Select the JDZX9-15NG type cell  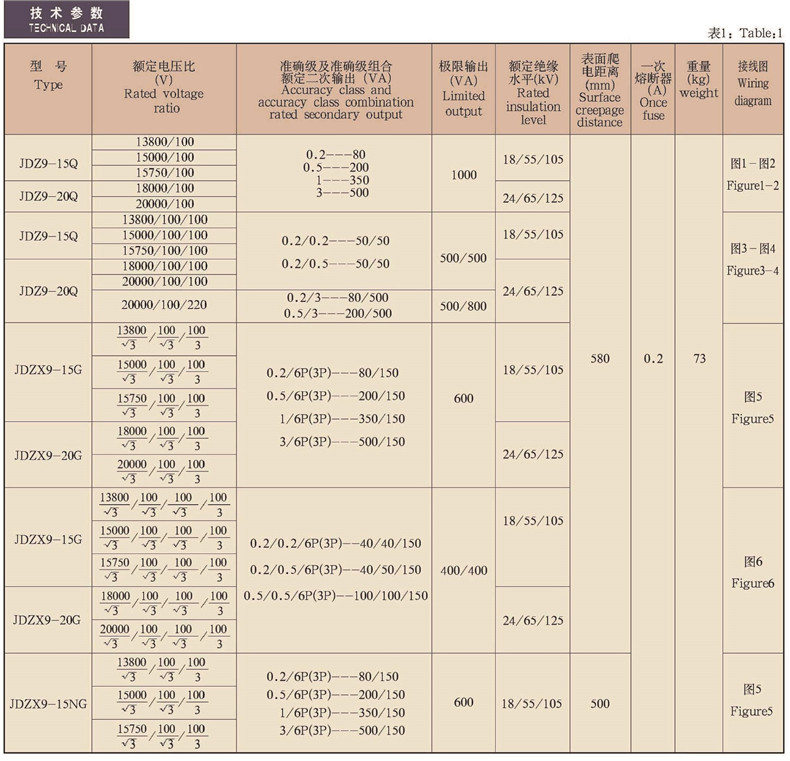(48, 703)
